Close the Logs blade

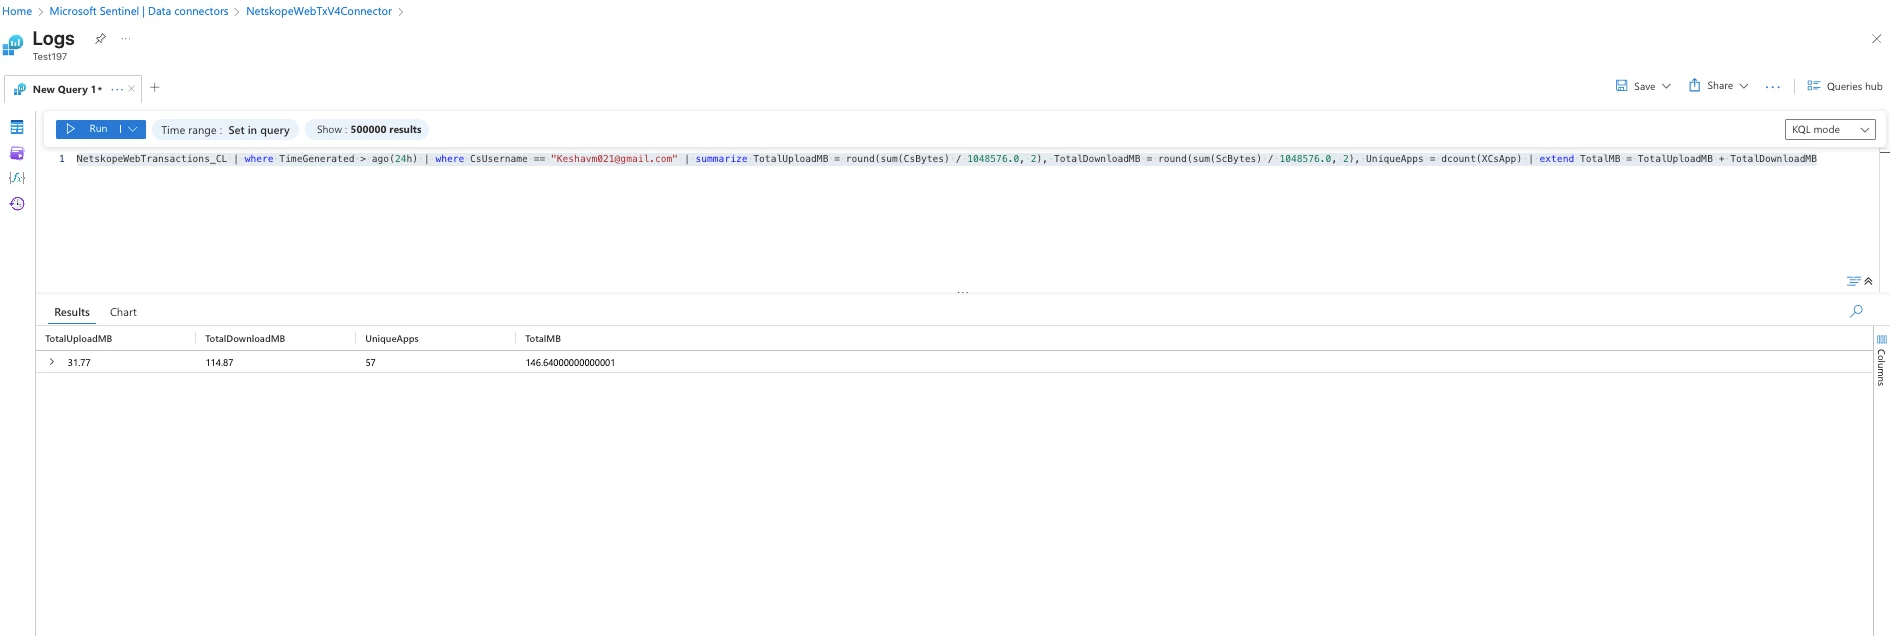1876,39
